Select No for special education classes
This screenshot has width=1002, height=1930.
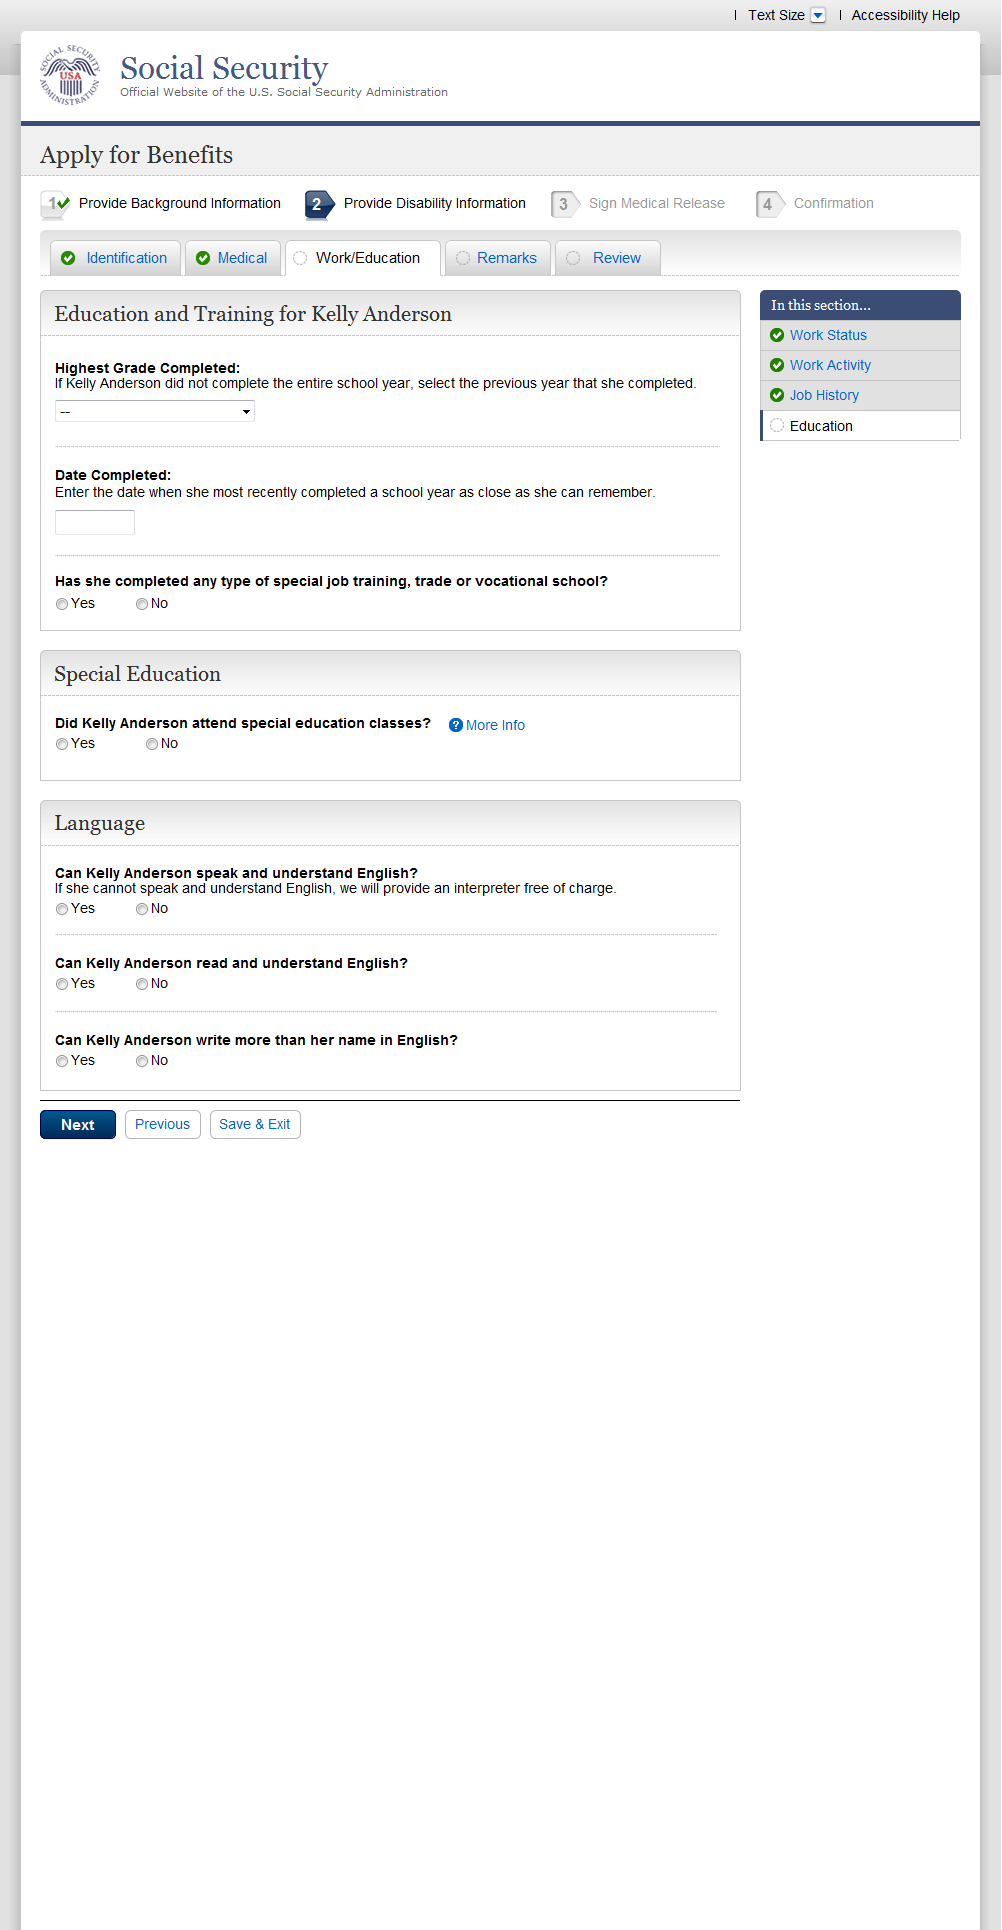152,744
